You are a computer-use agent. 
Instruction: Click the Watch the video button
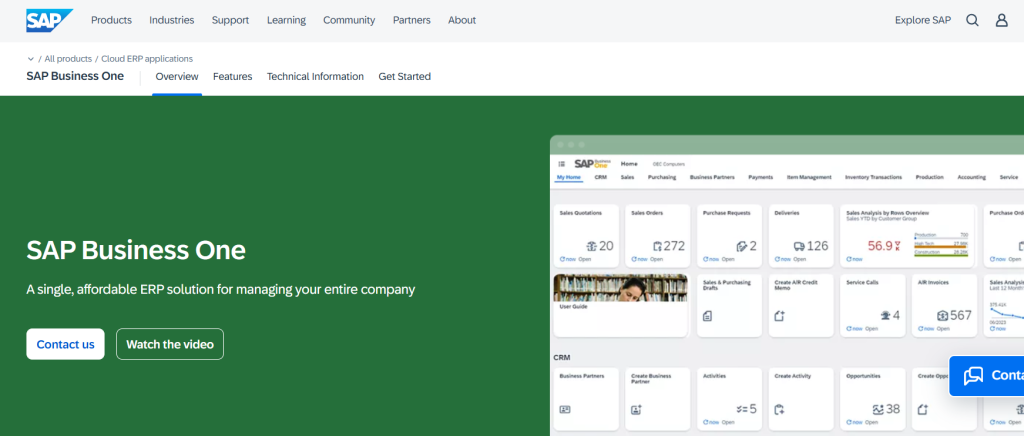tap(170, 344)
